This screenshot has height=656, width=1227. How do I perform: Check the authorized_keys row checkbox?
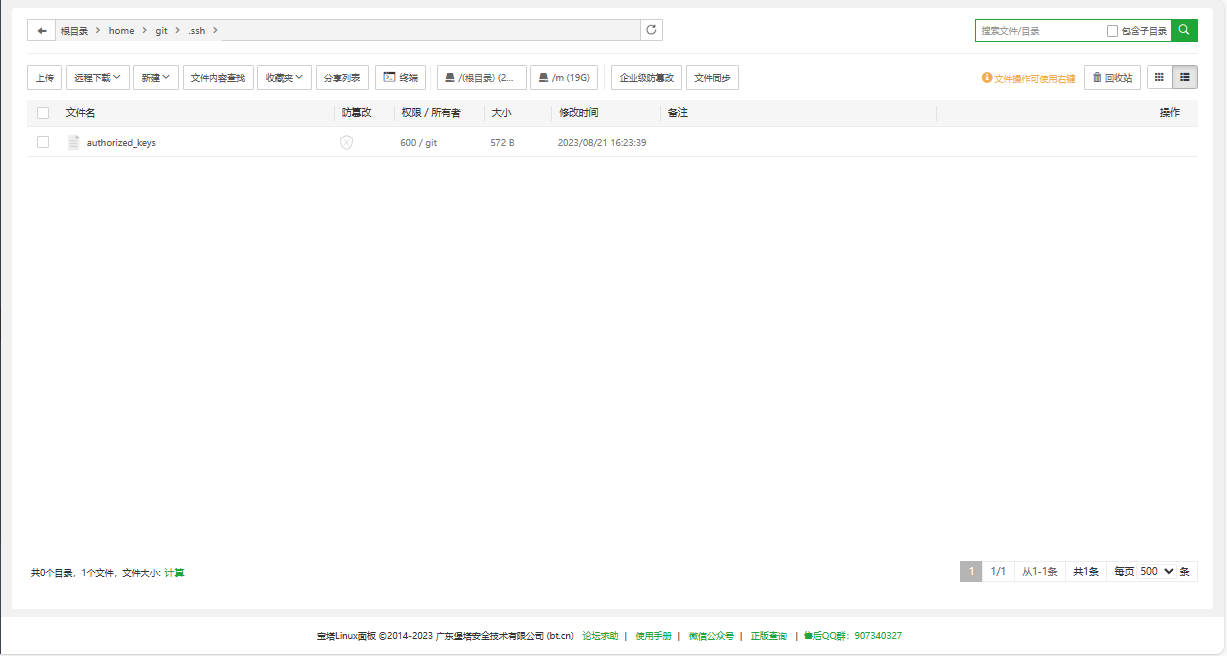coord(42,142)
